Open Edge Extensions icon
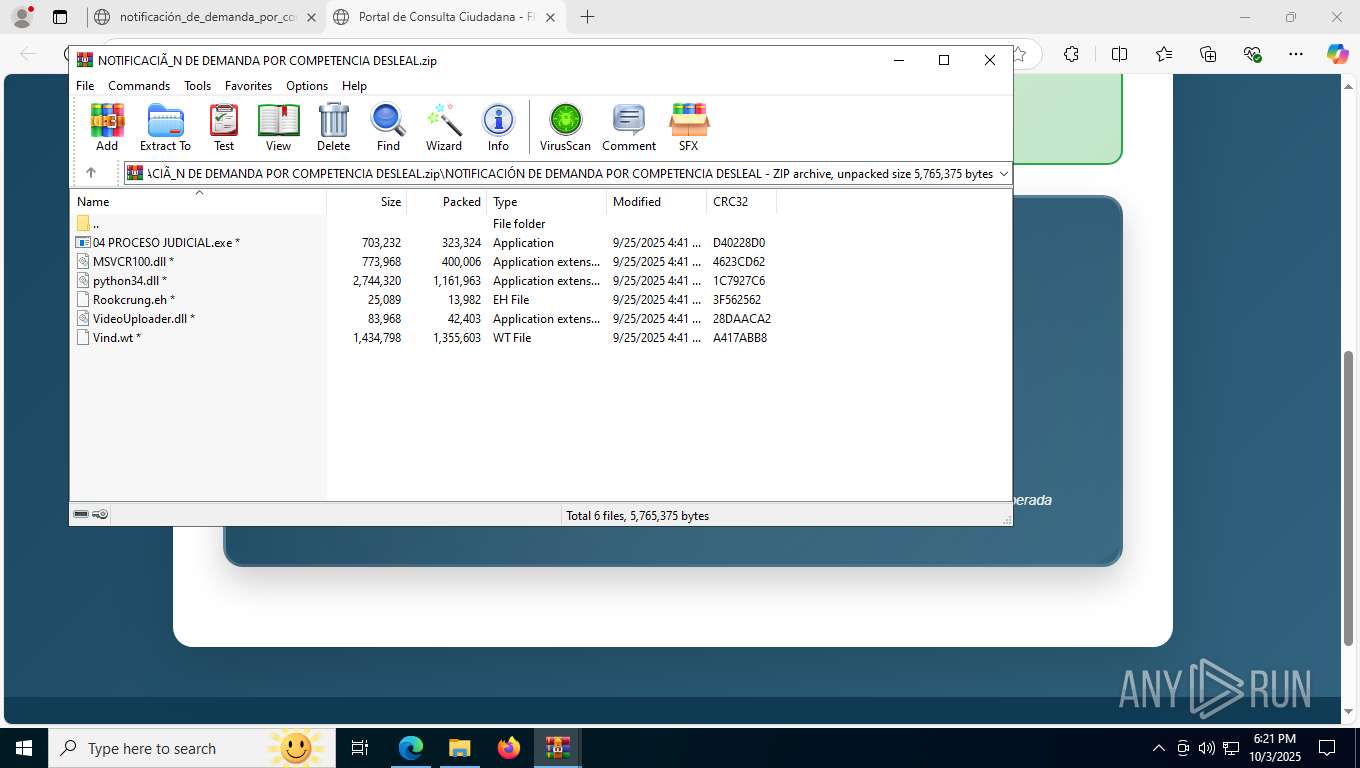1360x768 pixels. [1071, 54]
